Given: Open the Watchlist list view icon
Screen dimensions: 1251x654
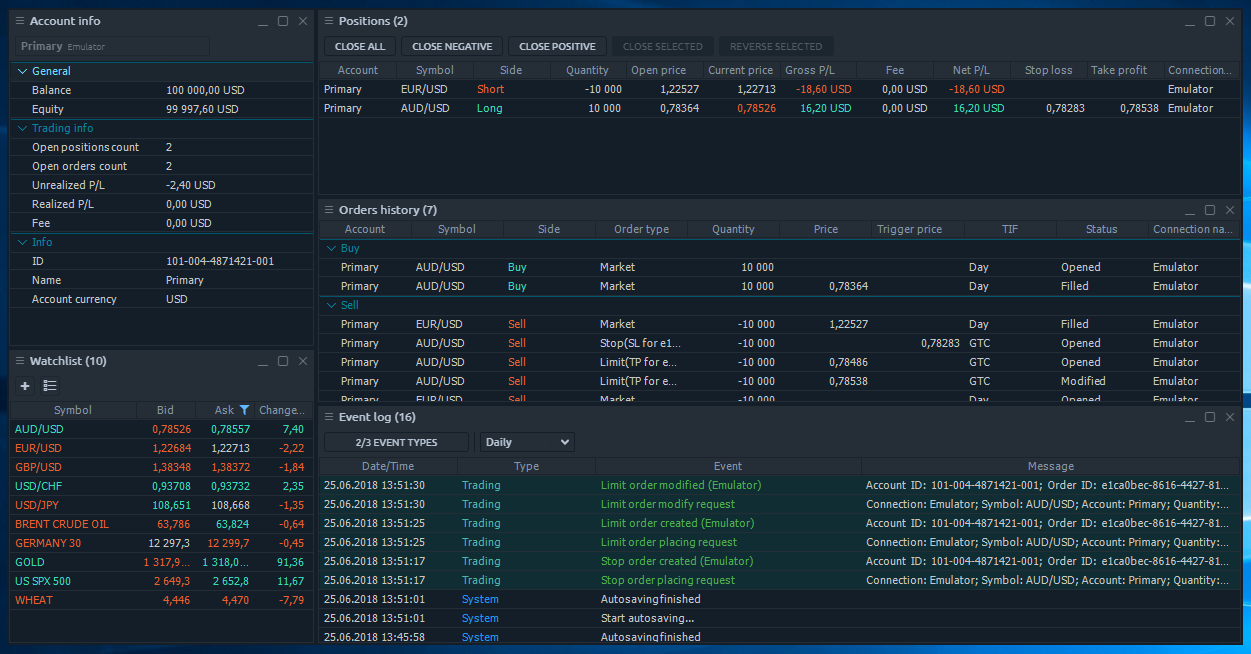Looking at the screenshot, I should click(x=50, y=386).
